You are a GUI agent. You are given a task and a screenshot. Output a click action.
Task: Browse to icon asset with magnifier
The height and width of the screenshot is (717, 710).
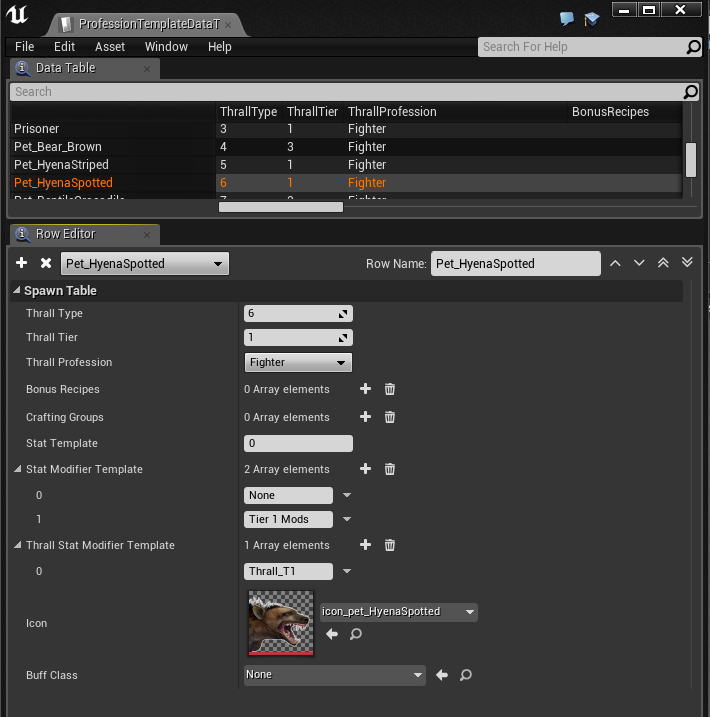click(356, 634)
